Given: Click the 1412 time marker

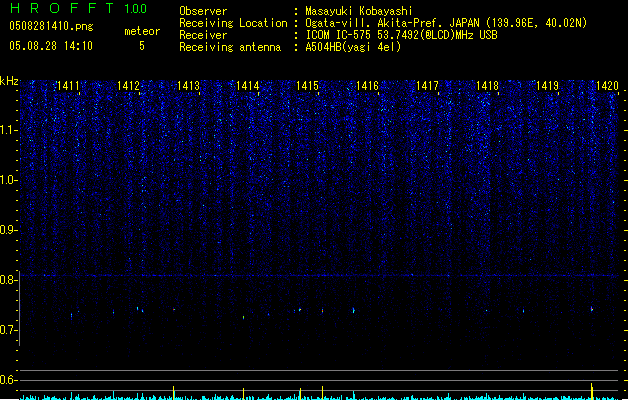Looking at the screenshot, I should [128, 86].
